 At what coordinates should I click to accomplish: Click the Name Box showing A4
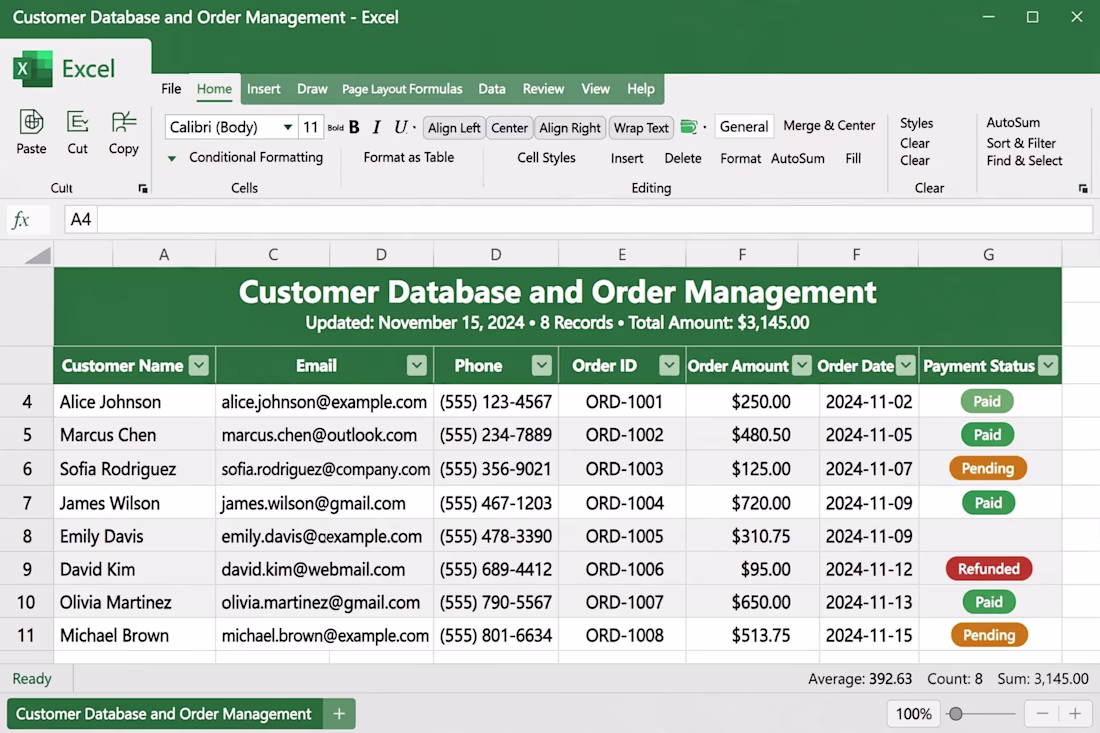click(x=81, y=220)
